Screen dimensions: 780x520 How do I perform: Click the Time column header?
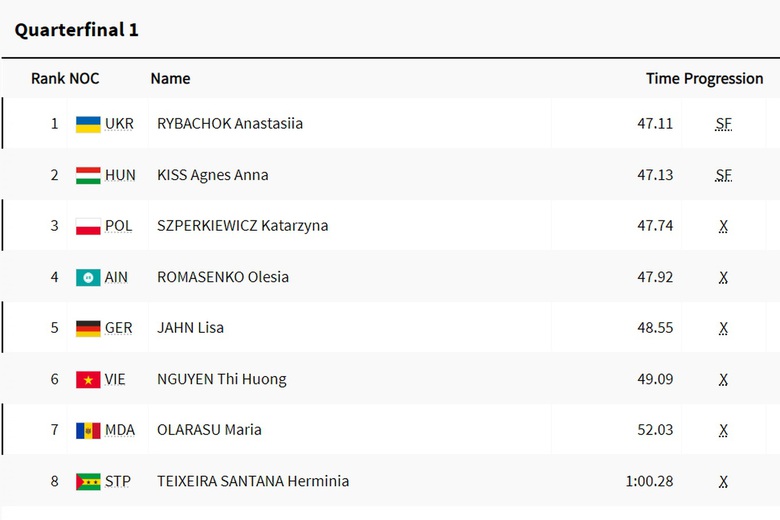point(662,78)
